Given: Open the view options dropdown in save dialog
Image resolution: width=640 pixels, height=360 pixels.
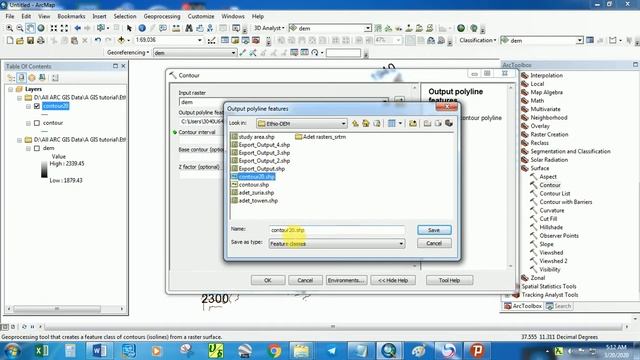Looking at the screenshot, I should [x=400, y=123].
